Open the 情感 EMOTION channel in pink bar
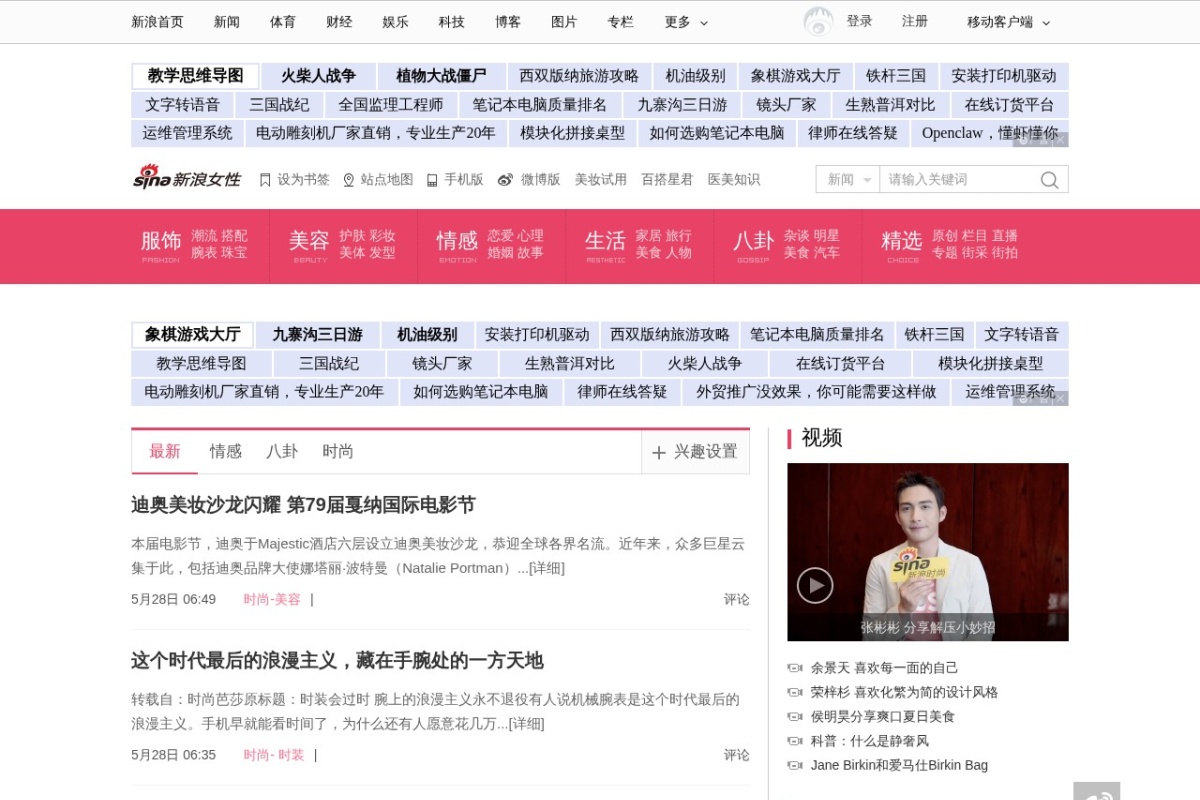The width and height of the screenshot is (1200, 800). [457, 245]
